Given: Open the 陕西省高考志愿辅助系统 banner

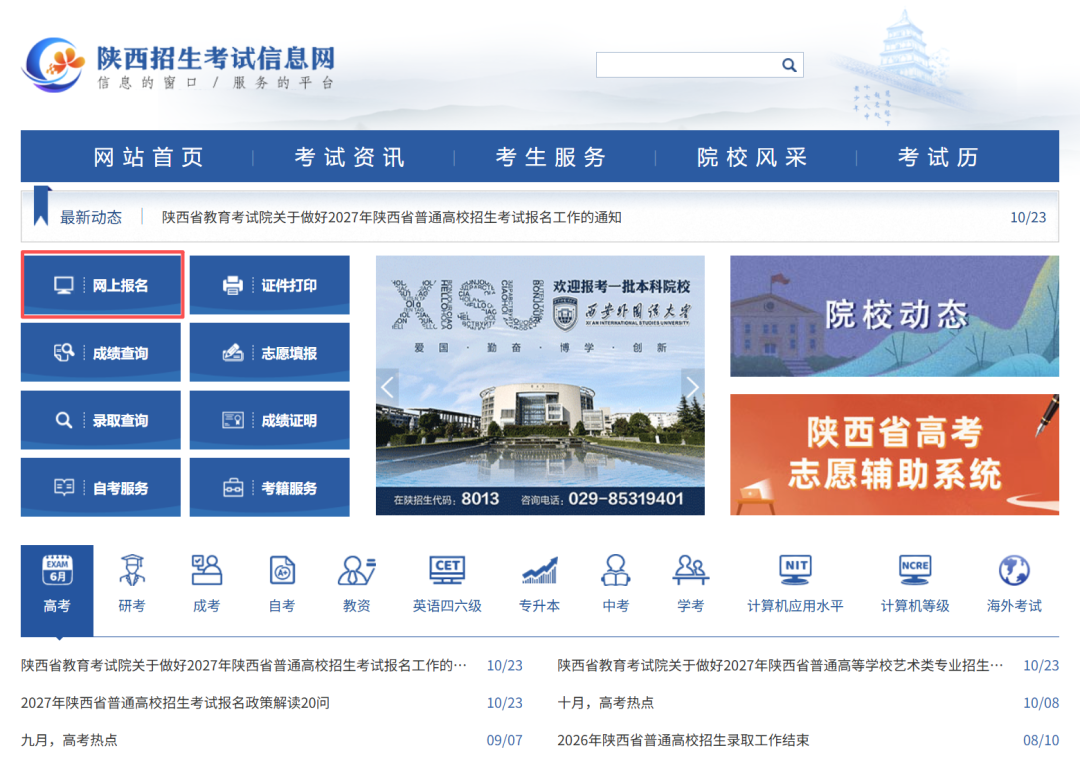Looking at the screenshot, I should (894, 455).
